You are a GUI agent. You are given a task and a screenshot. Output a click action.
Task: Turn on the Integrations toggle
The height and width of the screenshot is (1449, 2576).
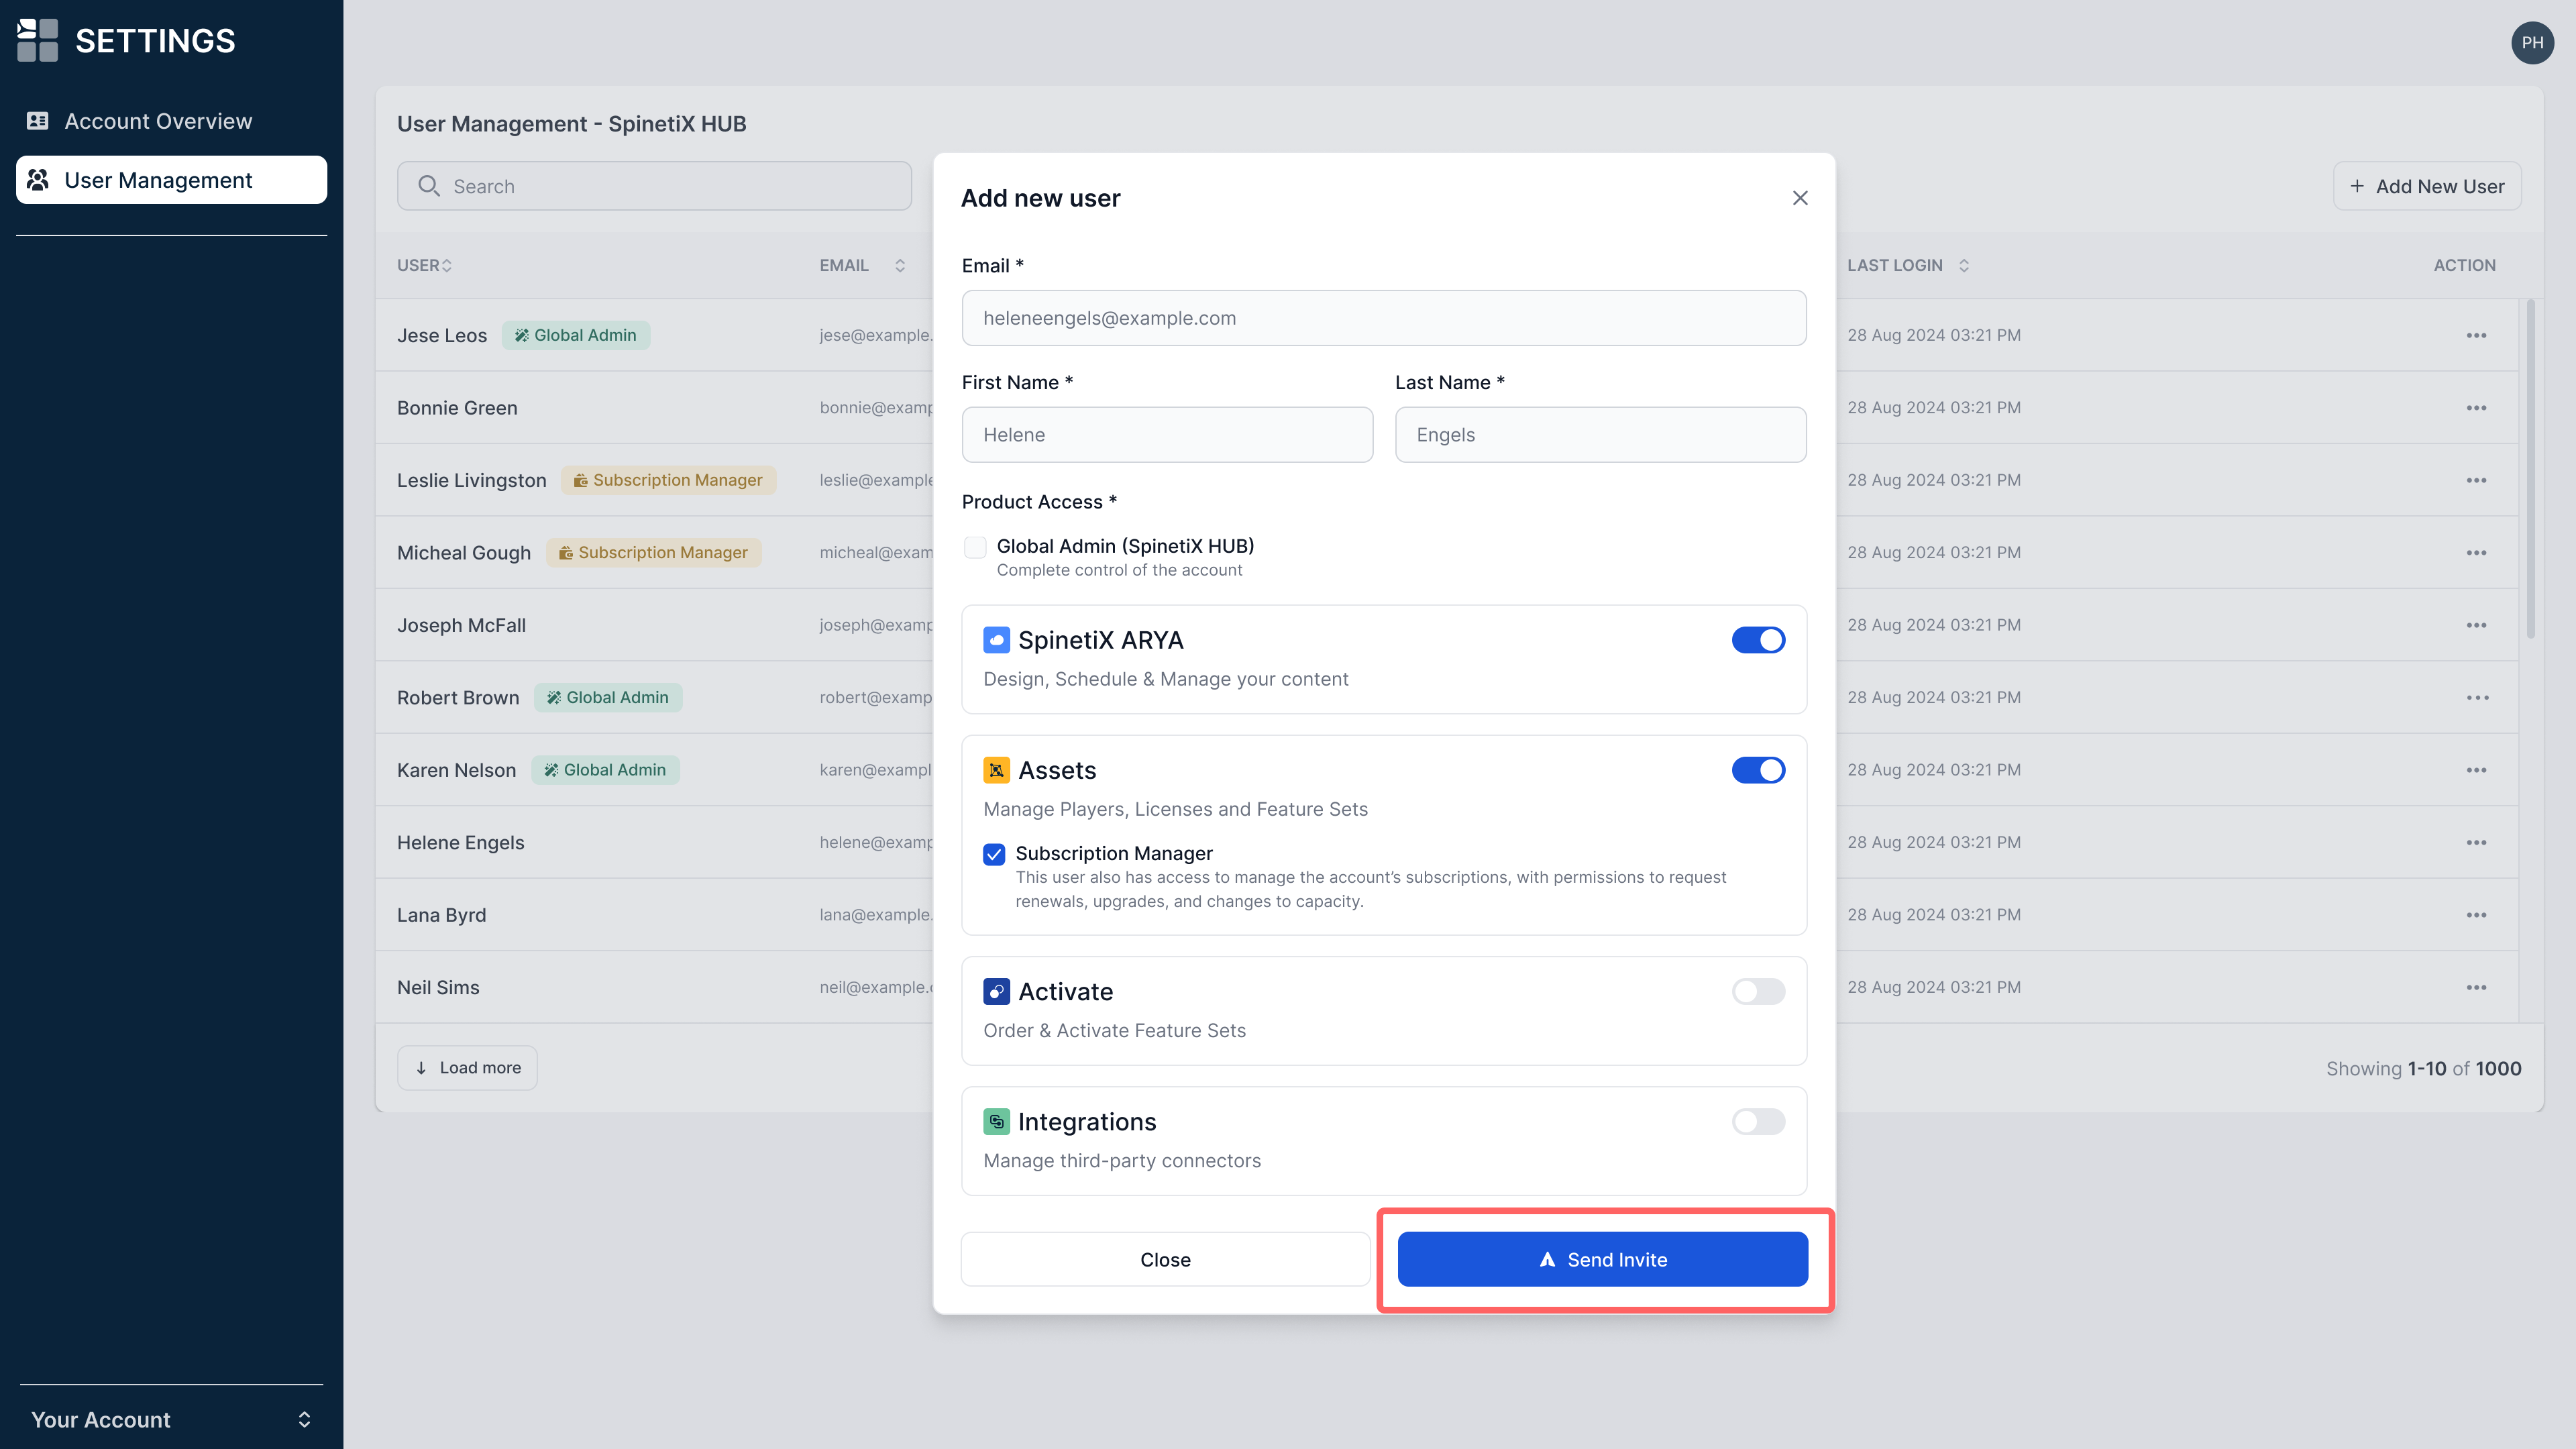(x=1758, y=1121)
